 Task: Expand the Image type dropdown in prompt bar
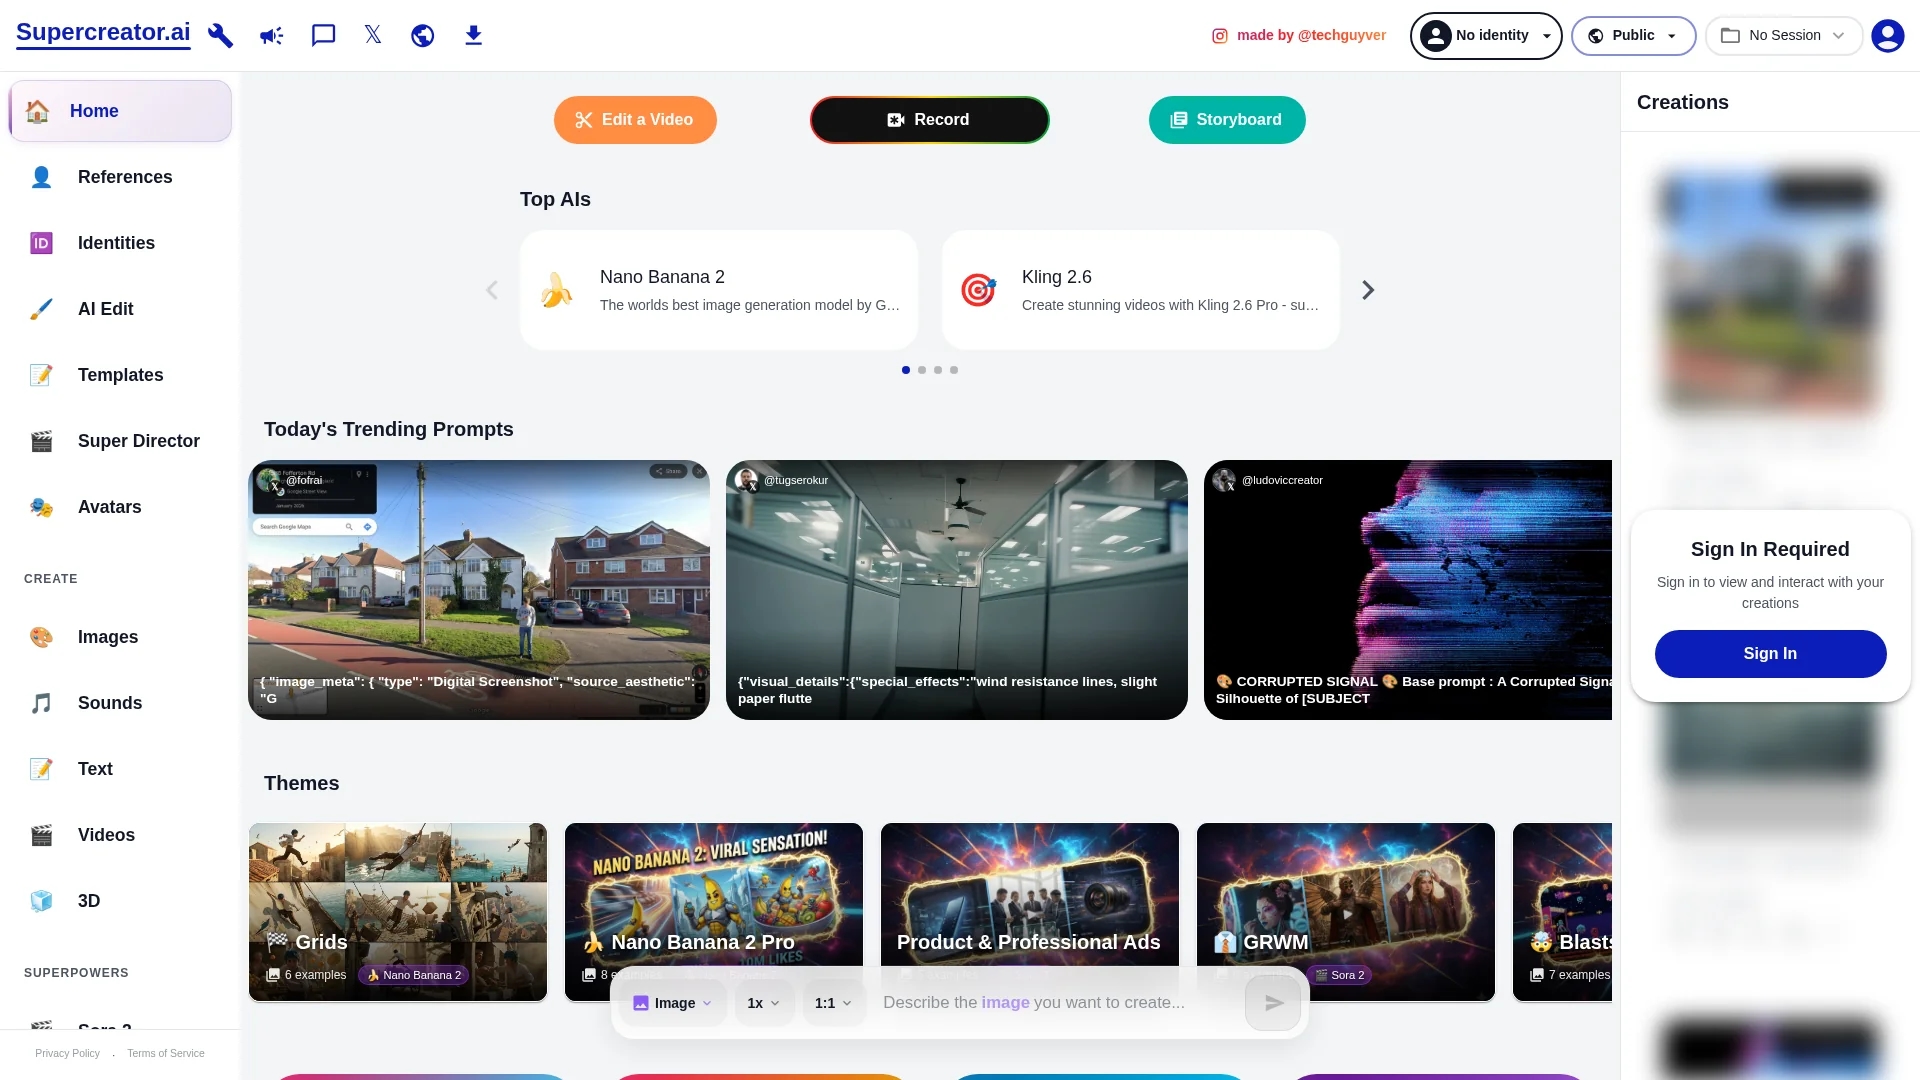pyautogui.click(x=673, y=1003)
